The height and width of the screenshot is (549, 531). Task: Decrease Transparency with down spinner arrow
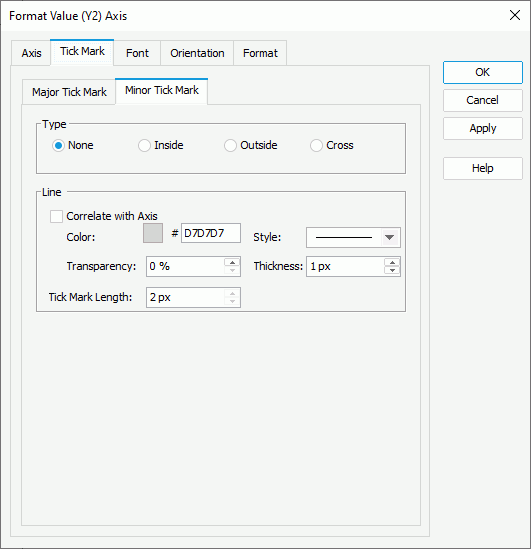pyautogui.click(x=232, y=270)
